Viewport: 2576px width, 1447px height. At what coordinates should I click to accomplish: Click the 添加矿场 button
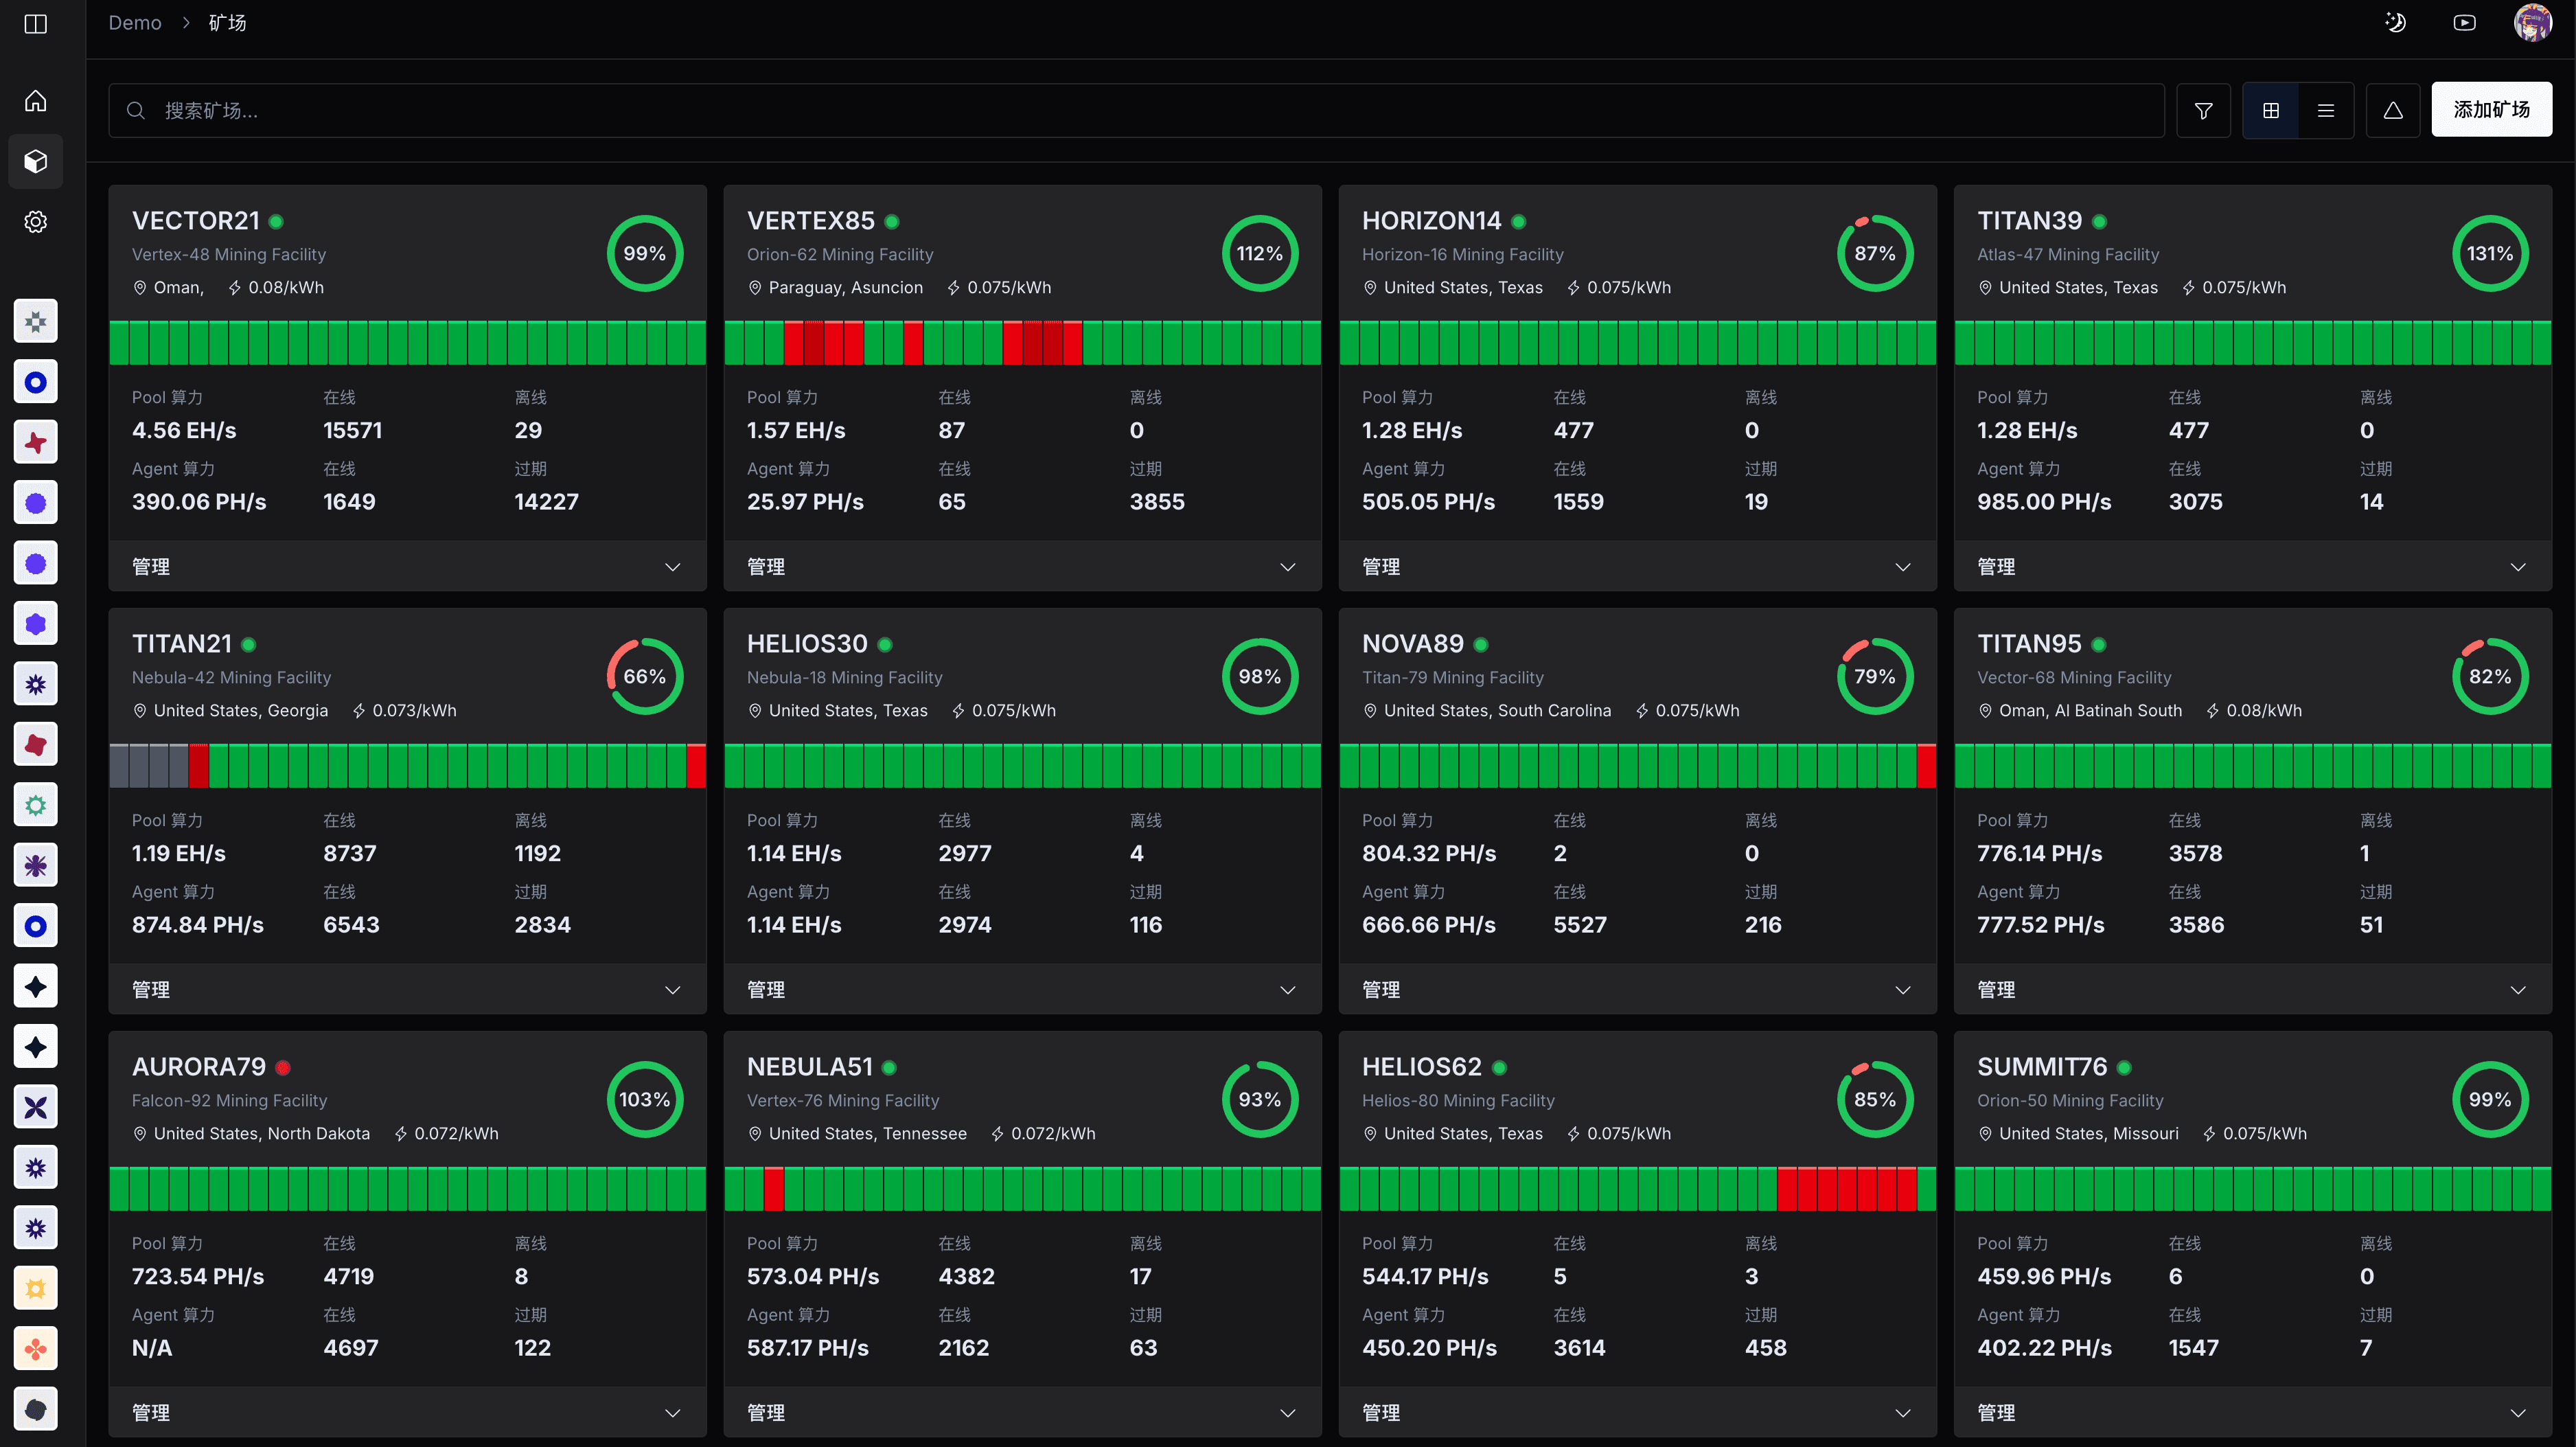2491,109
